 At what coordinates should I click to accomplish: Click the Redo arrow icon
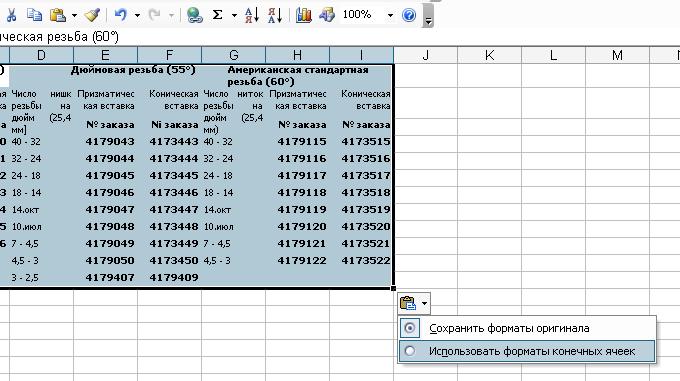pos(154,15)
